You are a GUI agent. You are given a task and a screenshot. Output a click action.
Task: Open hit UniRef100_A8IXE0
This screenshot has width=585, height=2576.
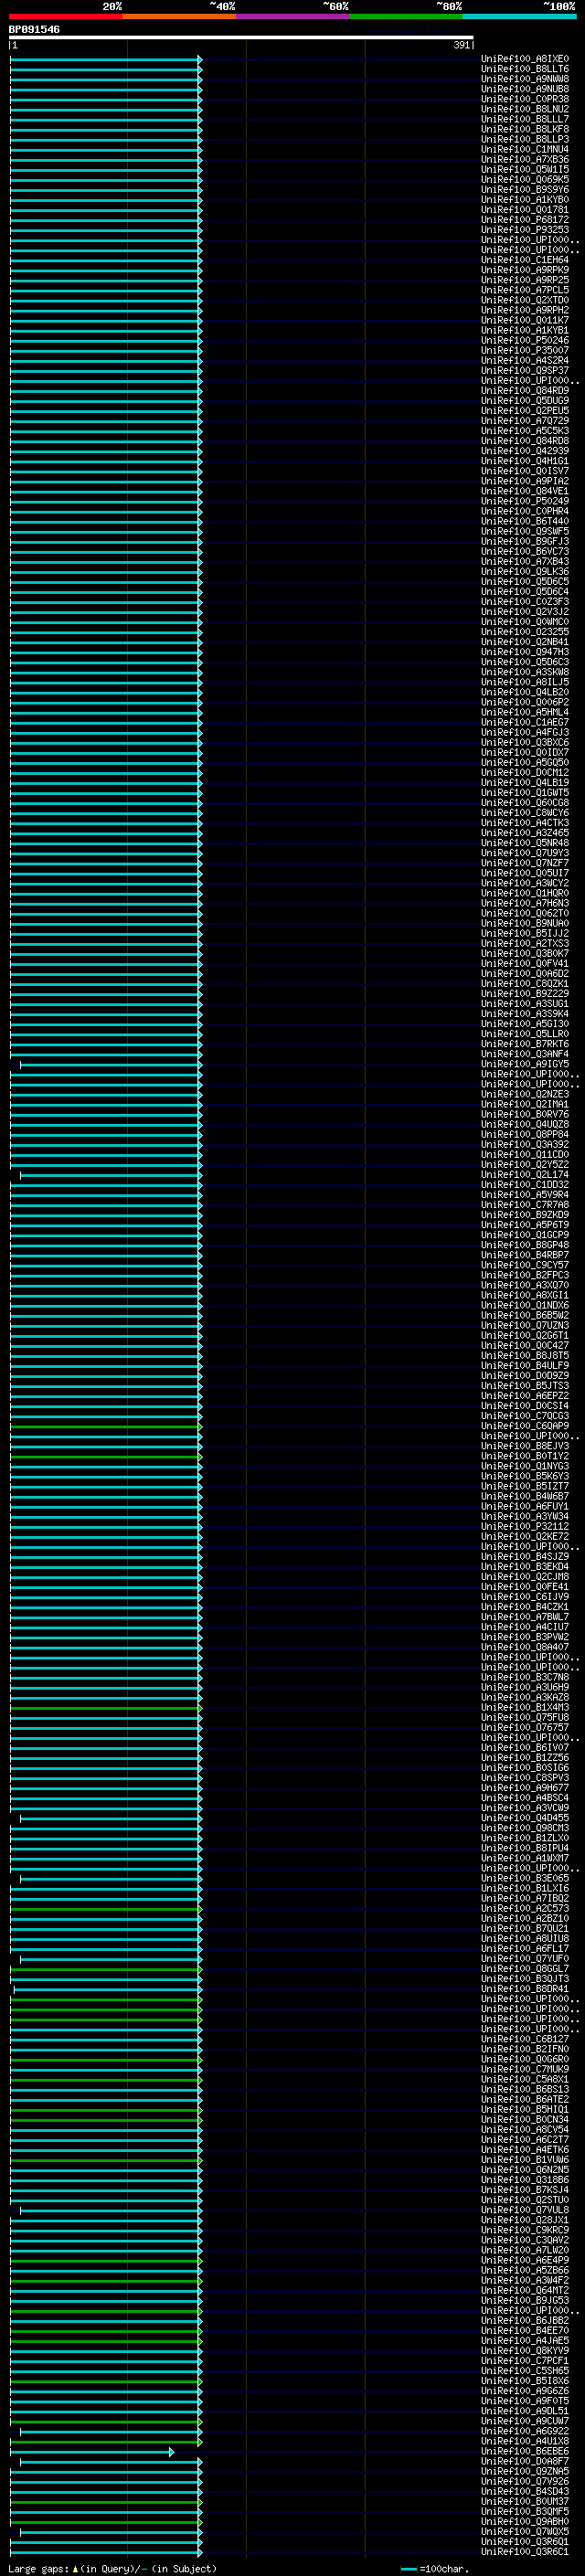tap(524, 59)
